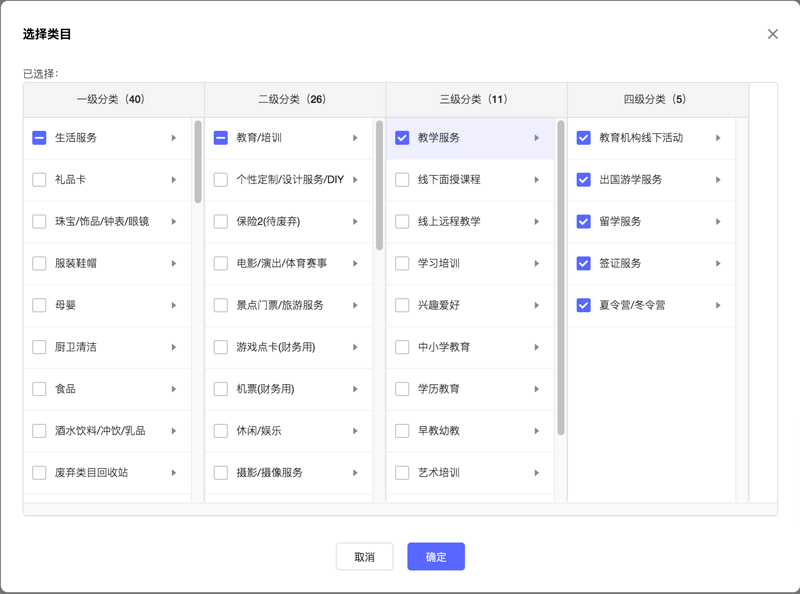Image resolution: width=800 pixels, height=594 pixels.
Task: Uncheck the 留学服务 checkbox
Action: [x=582, y=223]
